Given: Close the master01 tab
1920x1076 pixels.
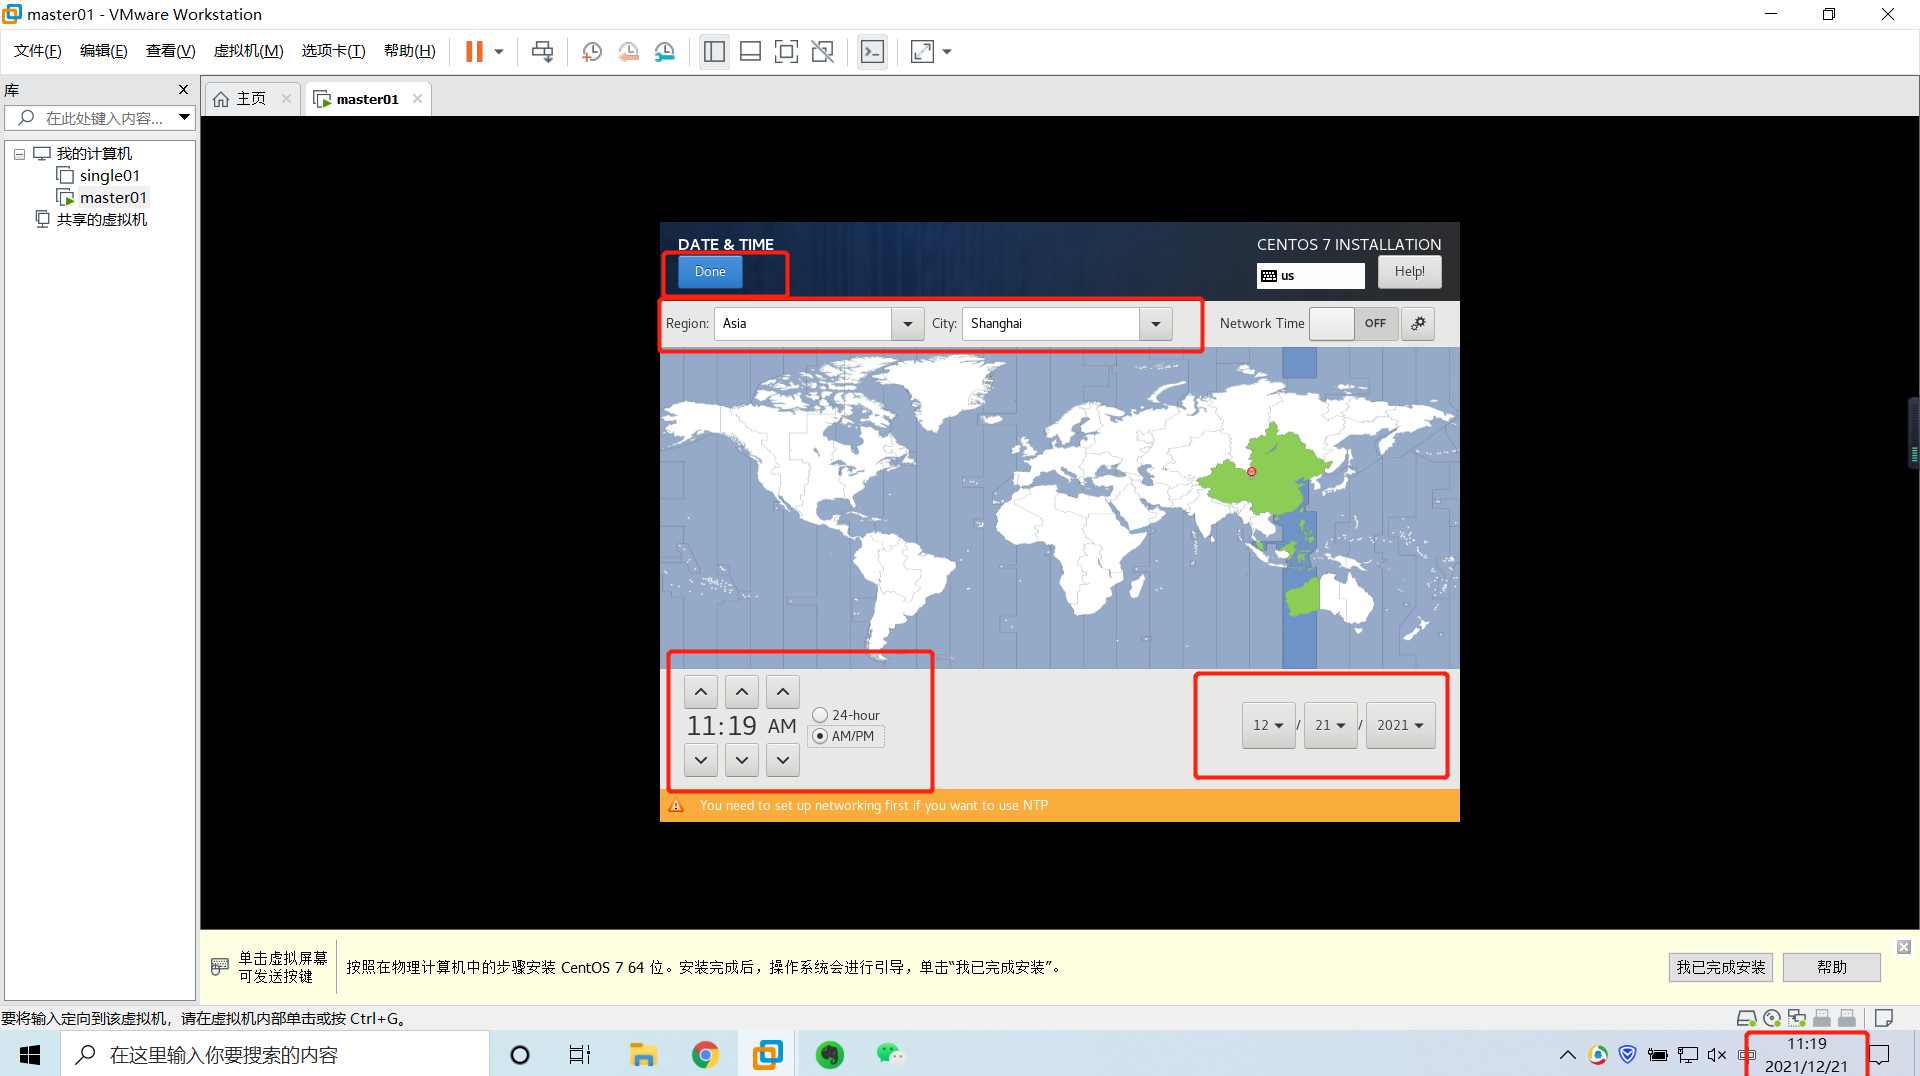Looking at the screenshot, I should (x=417, y=98).
